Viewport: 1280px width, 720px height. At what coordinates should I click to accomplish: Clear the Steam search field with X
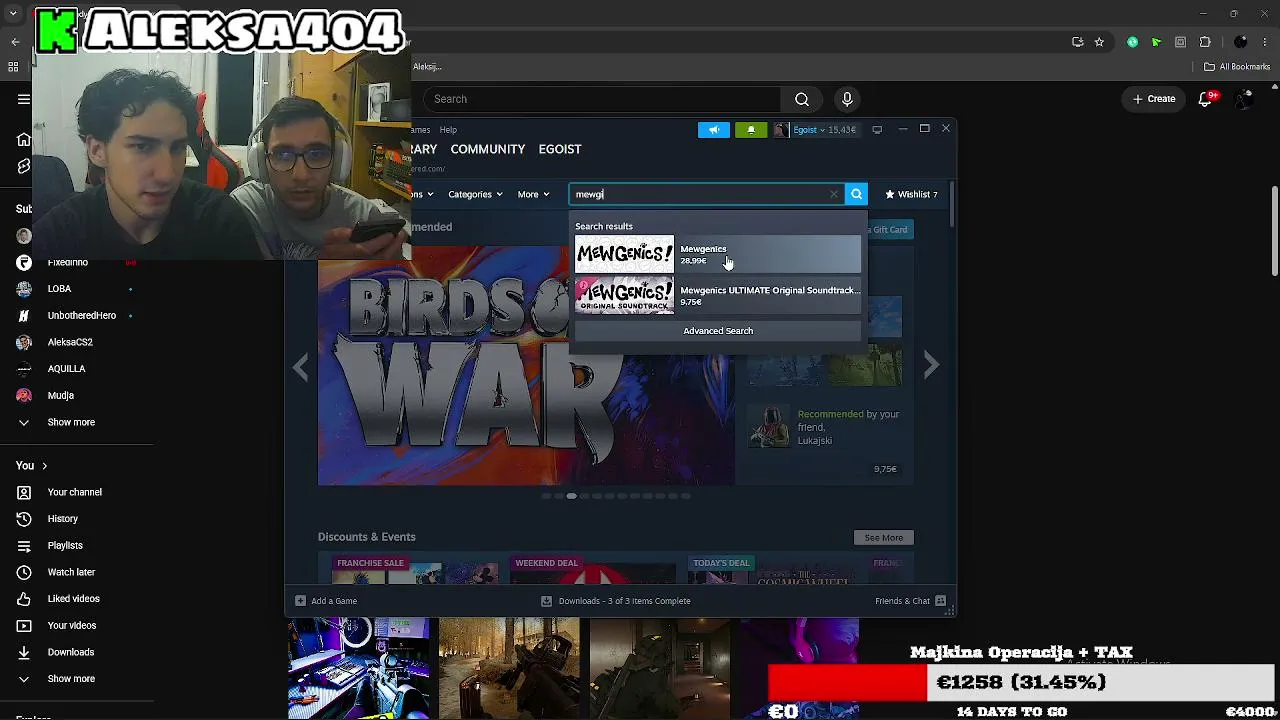pos(834,194)
